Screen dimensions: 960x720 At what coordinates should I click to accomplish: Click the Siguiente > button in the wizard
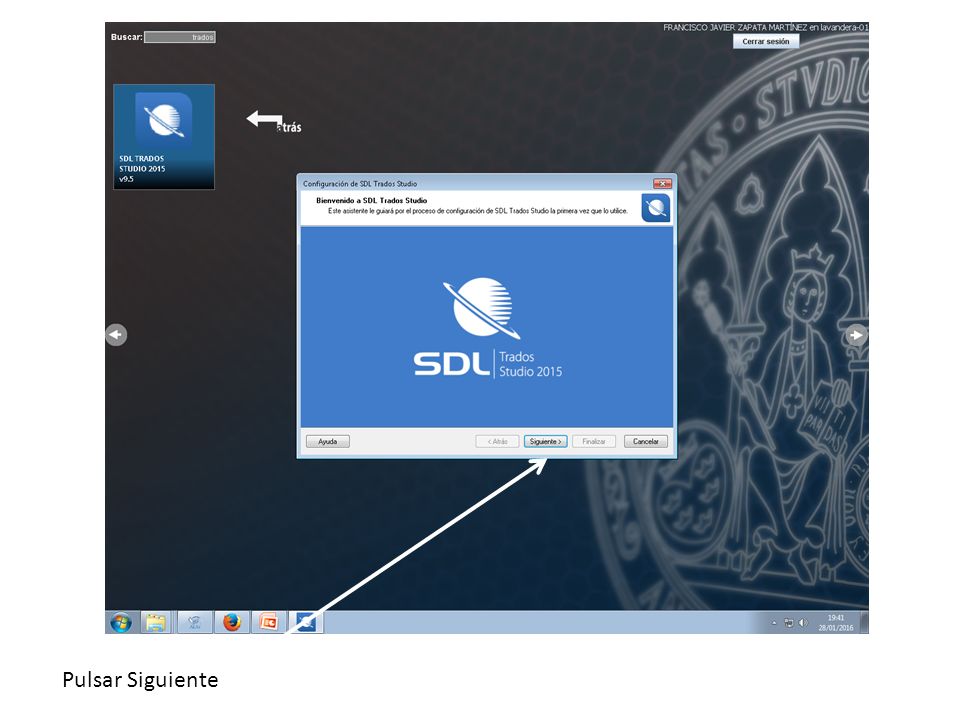pyautogui.click(x=546, y=441)
